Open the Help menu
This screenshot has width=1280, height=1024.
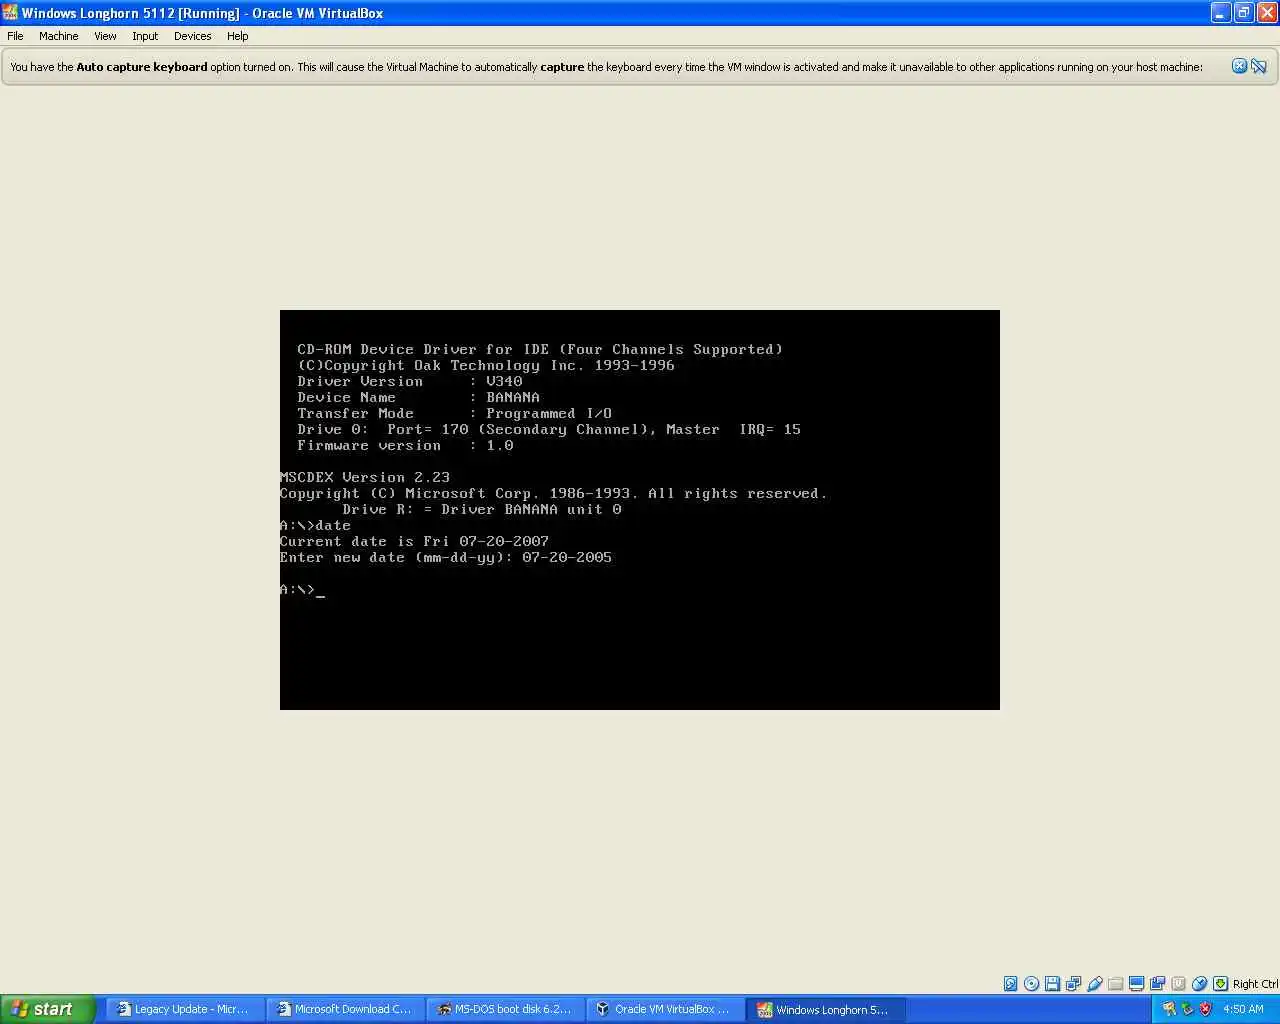click(x=237, y=36)
